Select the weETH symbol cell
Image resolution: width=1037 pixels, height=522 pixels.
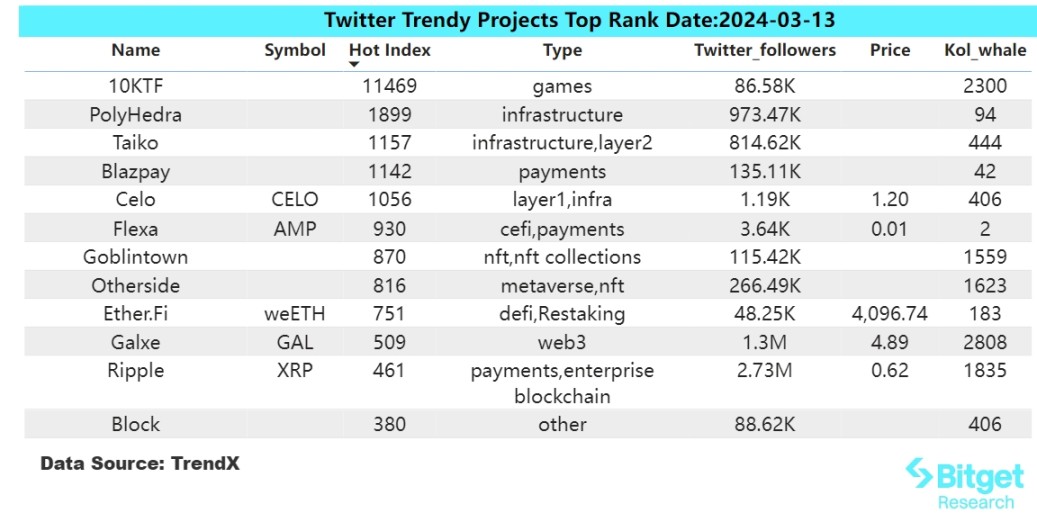tap(294, 314)
